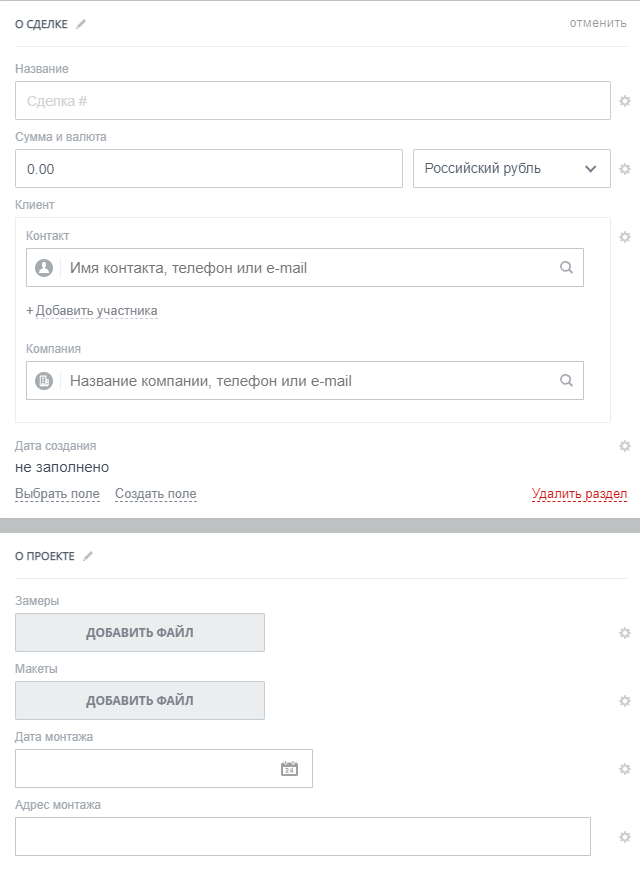Screen dimensions: 640x869
Task: Click the gear icon beside Клиент block
Action: (625, 237)
